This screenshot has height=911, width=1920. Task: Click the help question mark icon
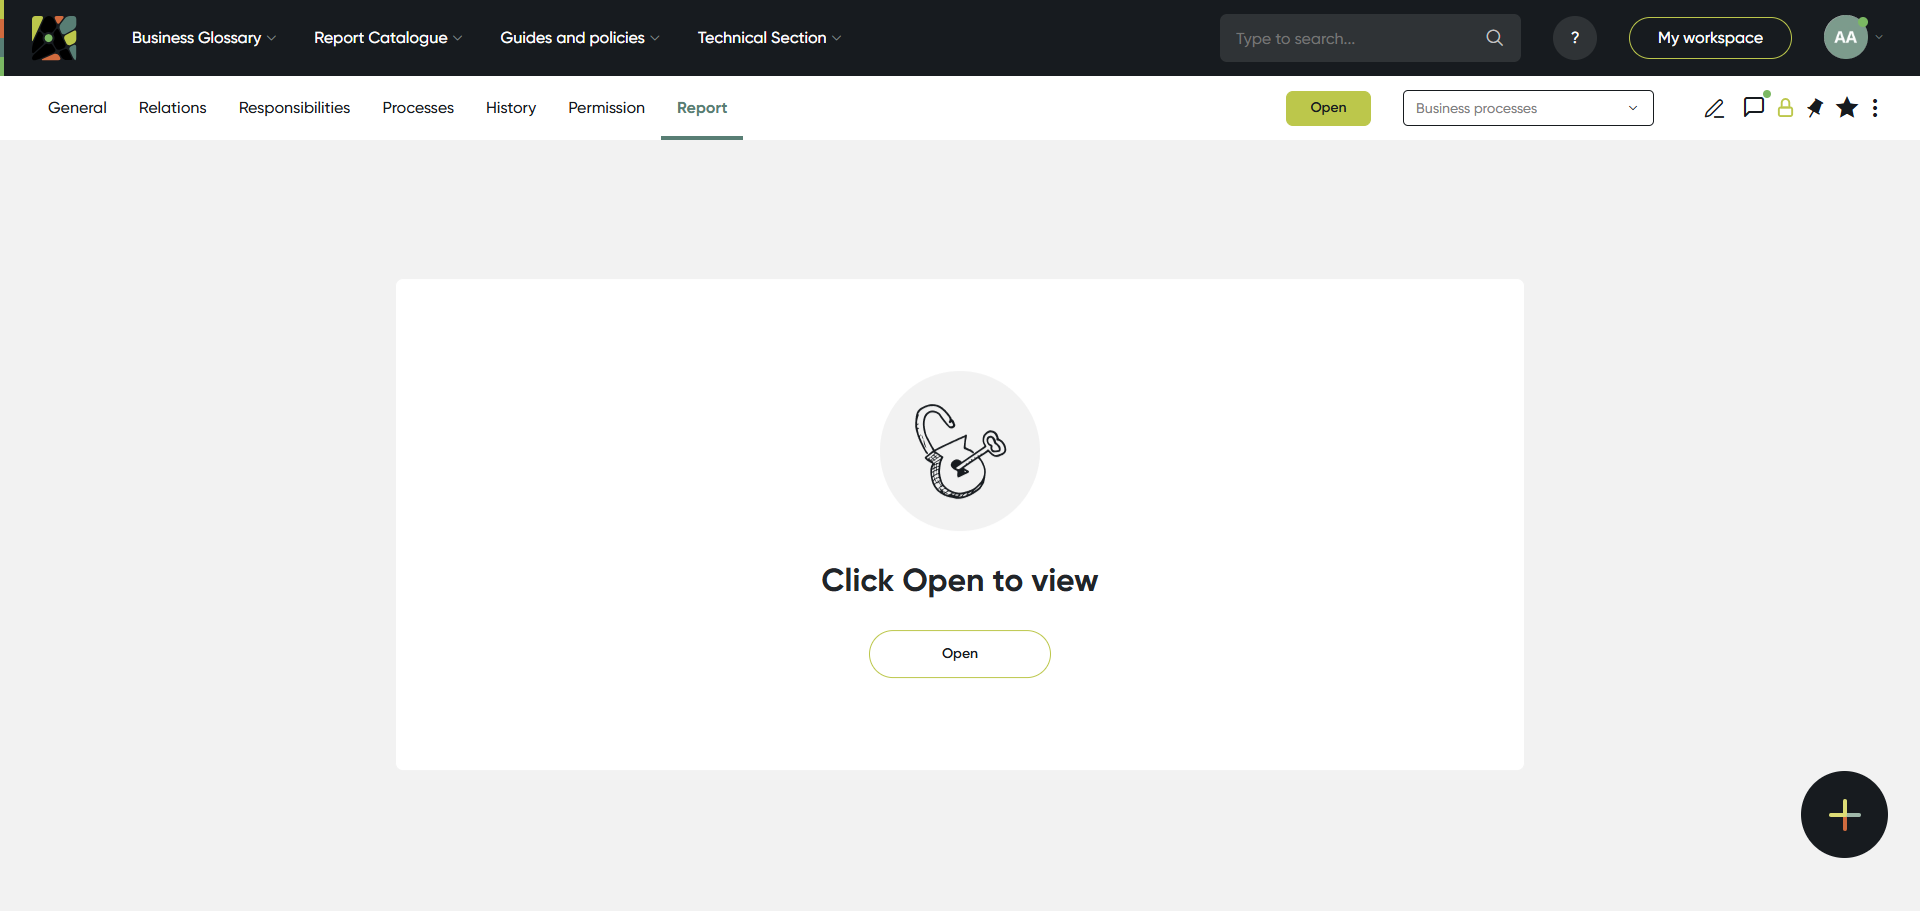click(1575, 38)
